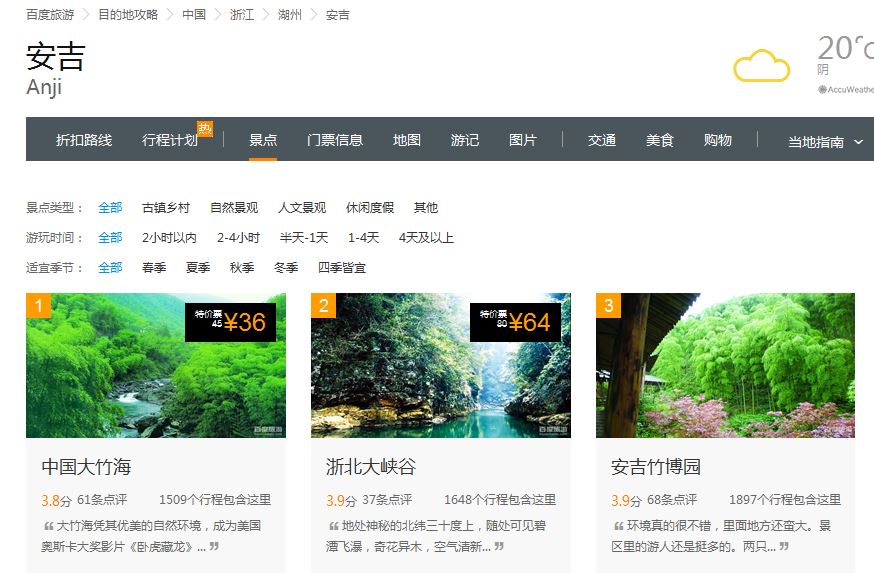874x573 pixels.
Task: Go to the 美食 section
Action: [x=660, y=140]
